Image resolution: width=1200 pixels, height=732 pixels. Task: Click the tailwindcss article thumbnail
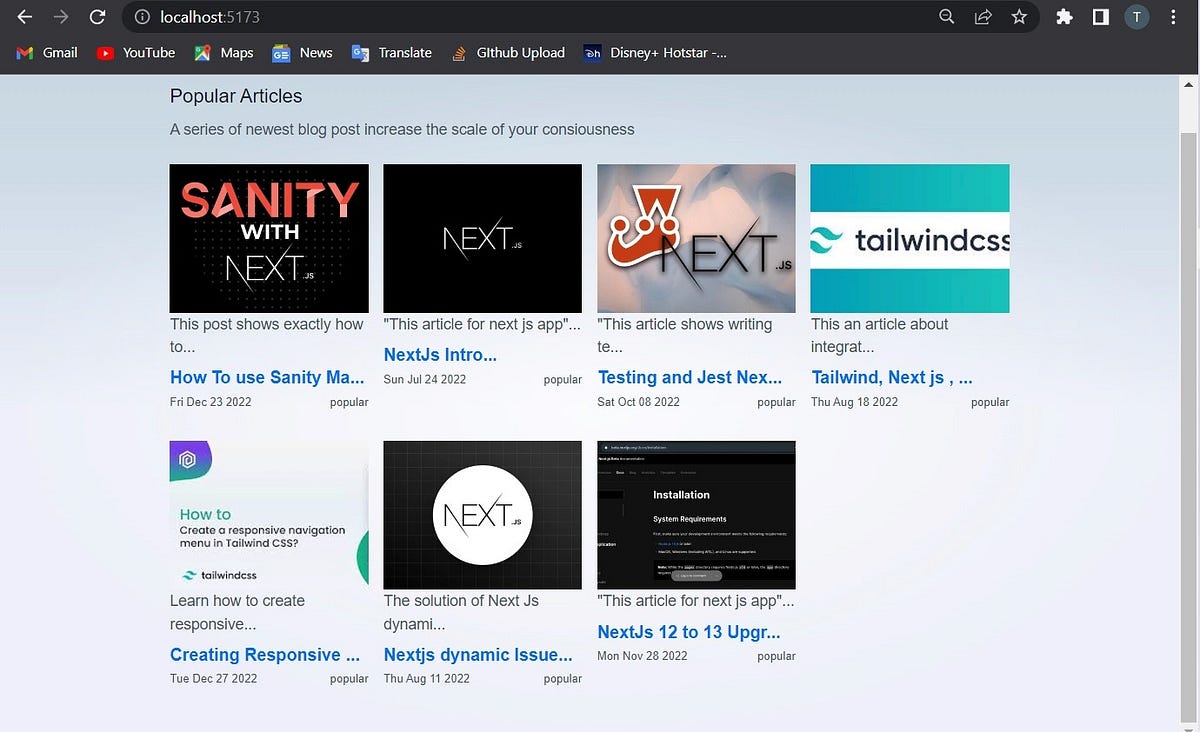pos(909,238)
